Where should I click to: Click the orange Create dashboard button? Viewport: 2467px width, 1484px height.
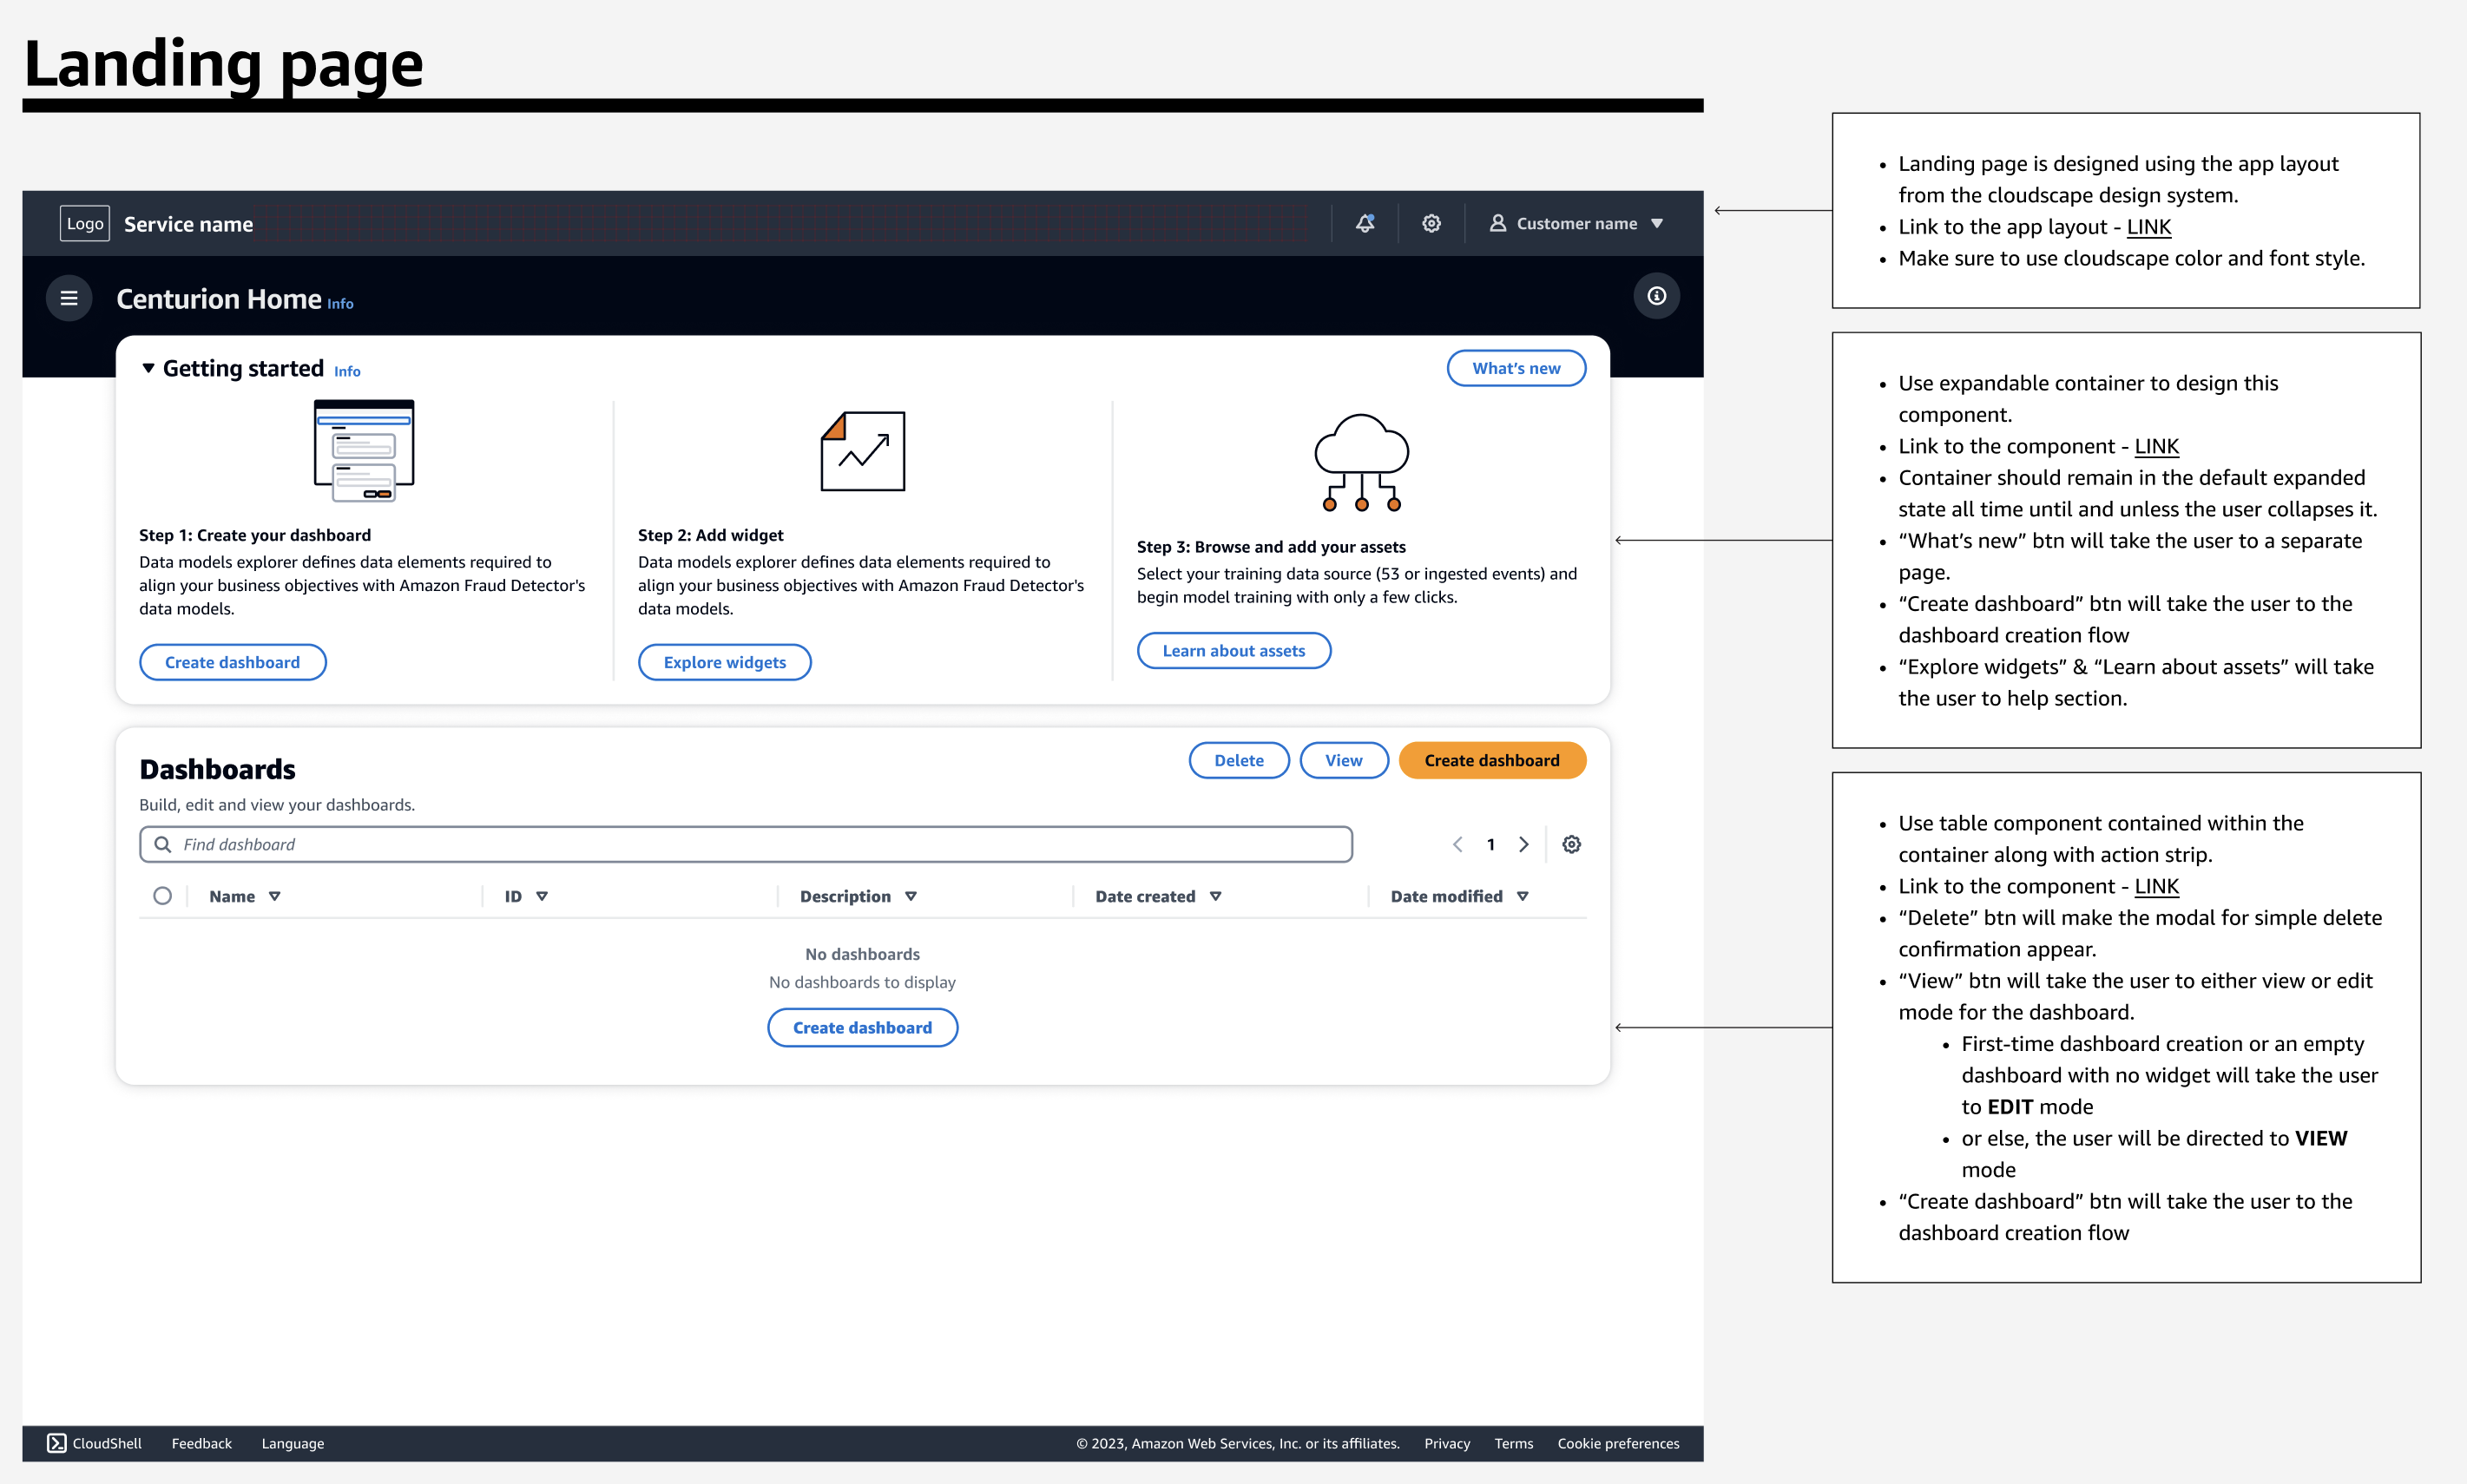click(1491, 760)
